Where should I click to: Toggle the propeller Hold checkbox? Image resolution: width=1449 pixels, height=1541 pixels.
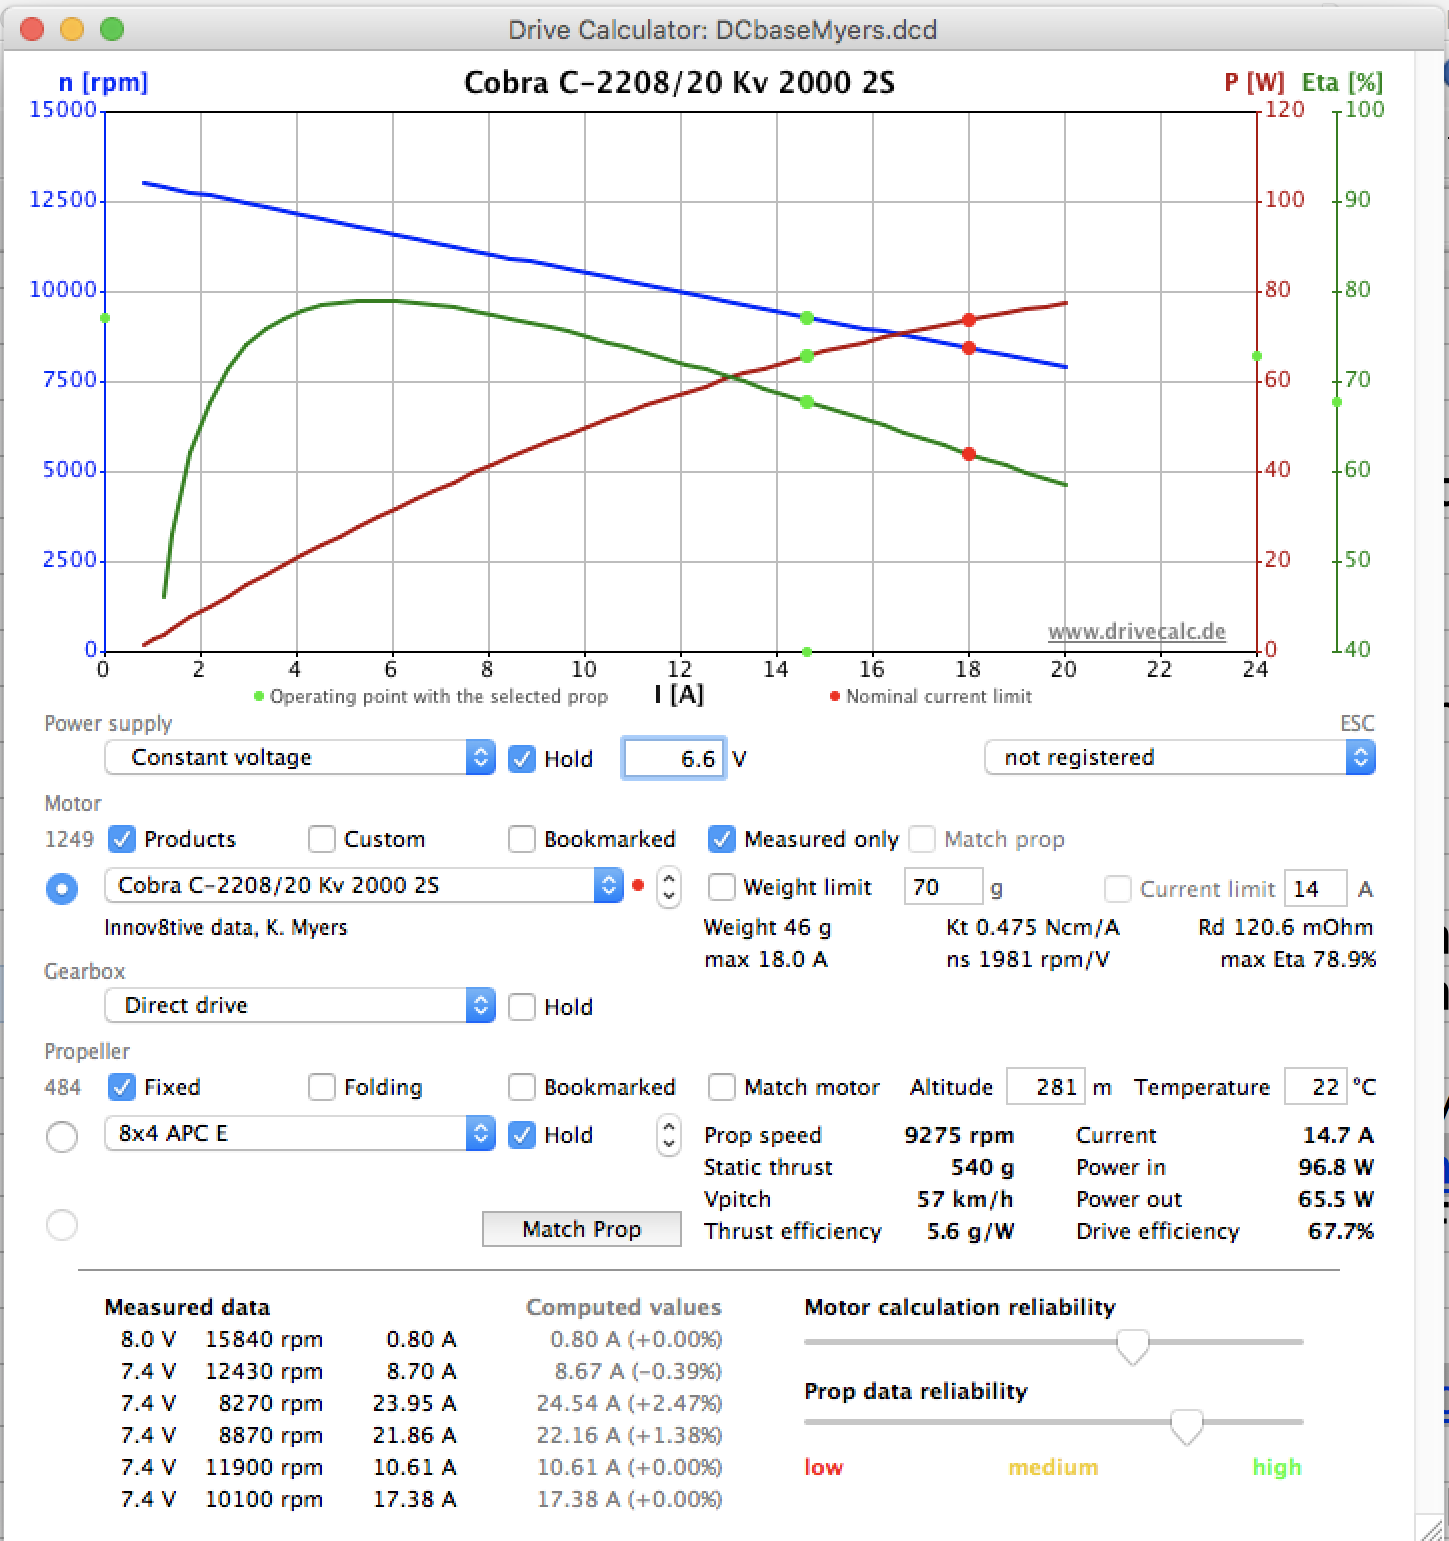click(522, 1135)
